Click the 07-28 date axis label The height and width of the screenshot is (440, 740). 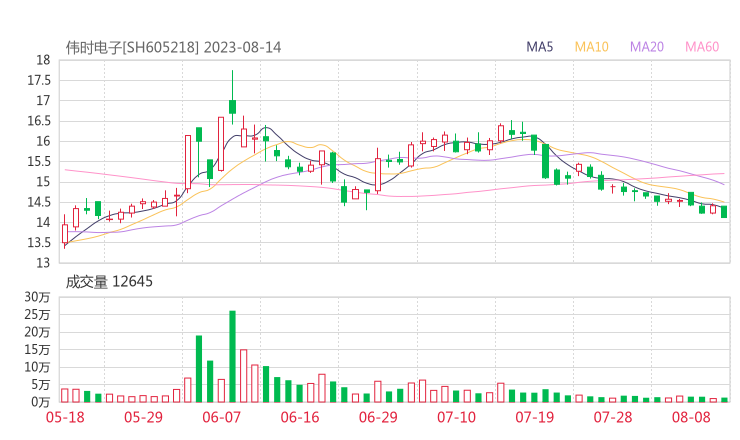613,417
